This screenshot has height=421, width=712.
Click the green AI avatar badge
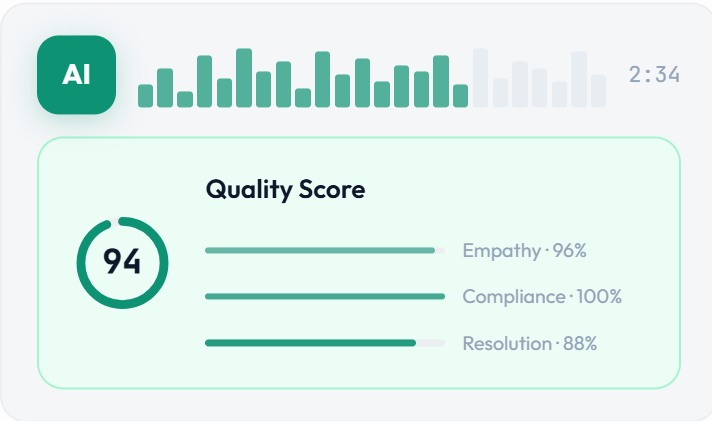click(x=77, y=75)
